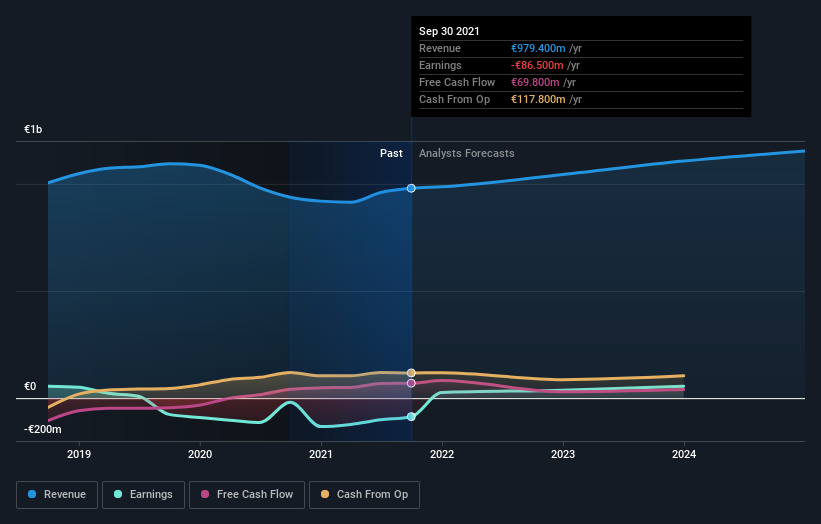Click the Revenue row label in tooltip

(440, 48)
